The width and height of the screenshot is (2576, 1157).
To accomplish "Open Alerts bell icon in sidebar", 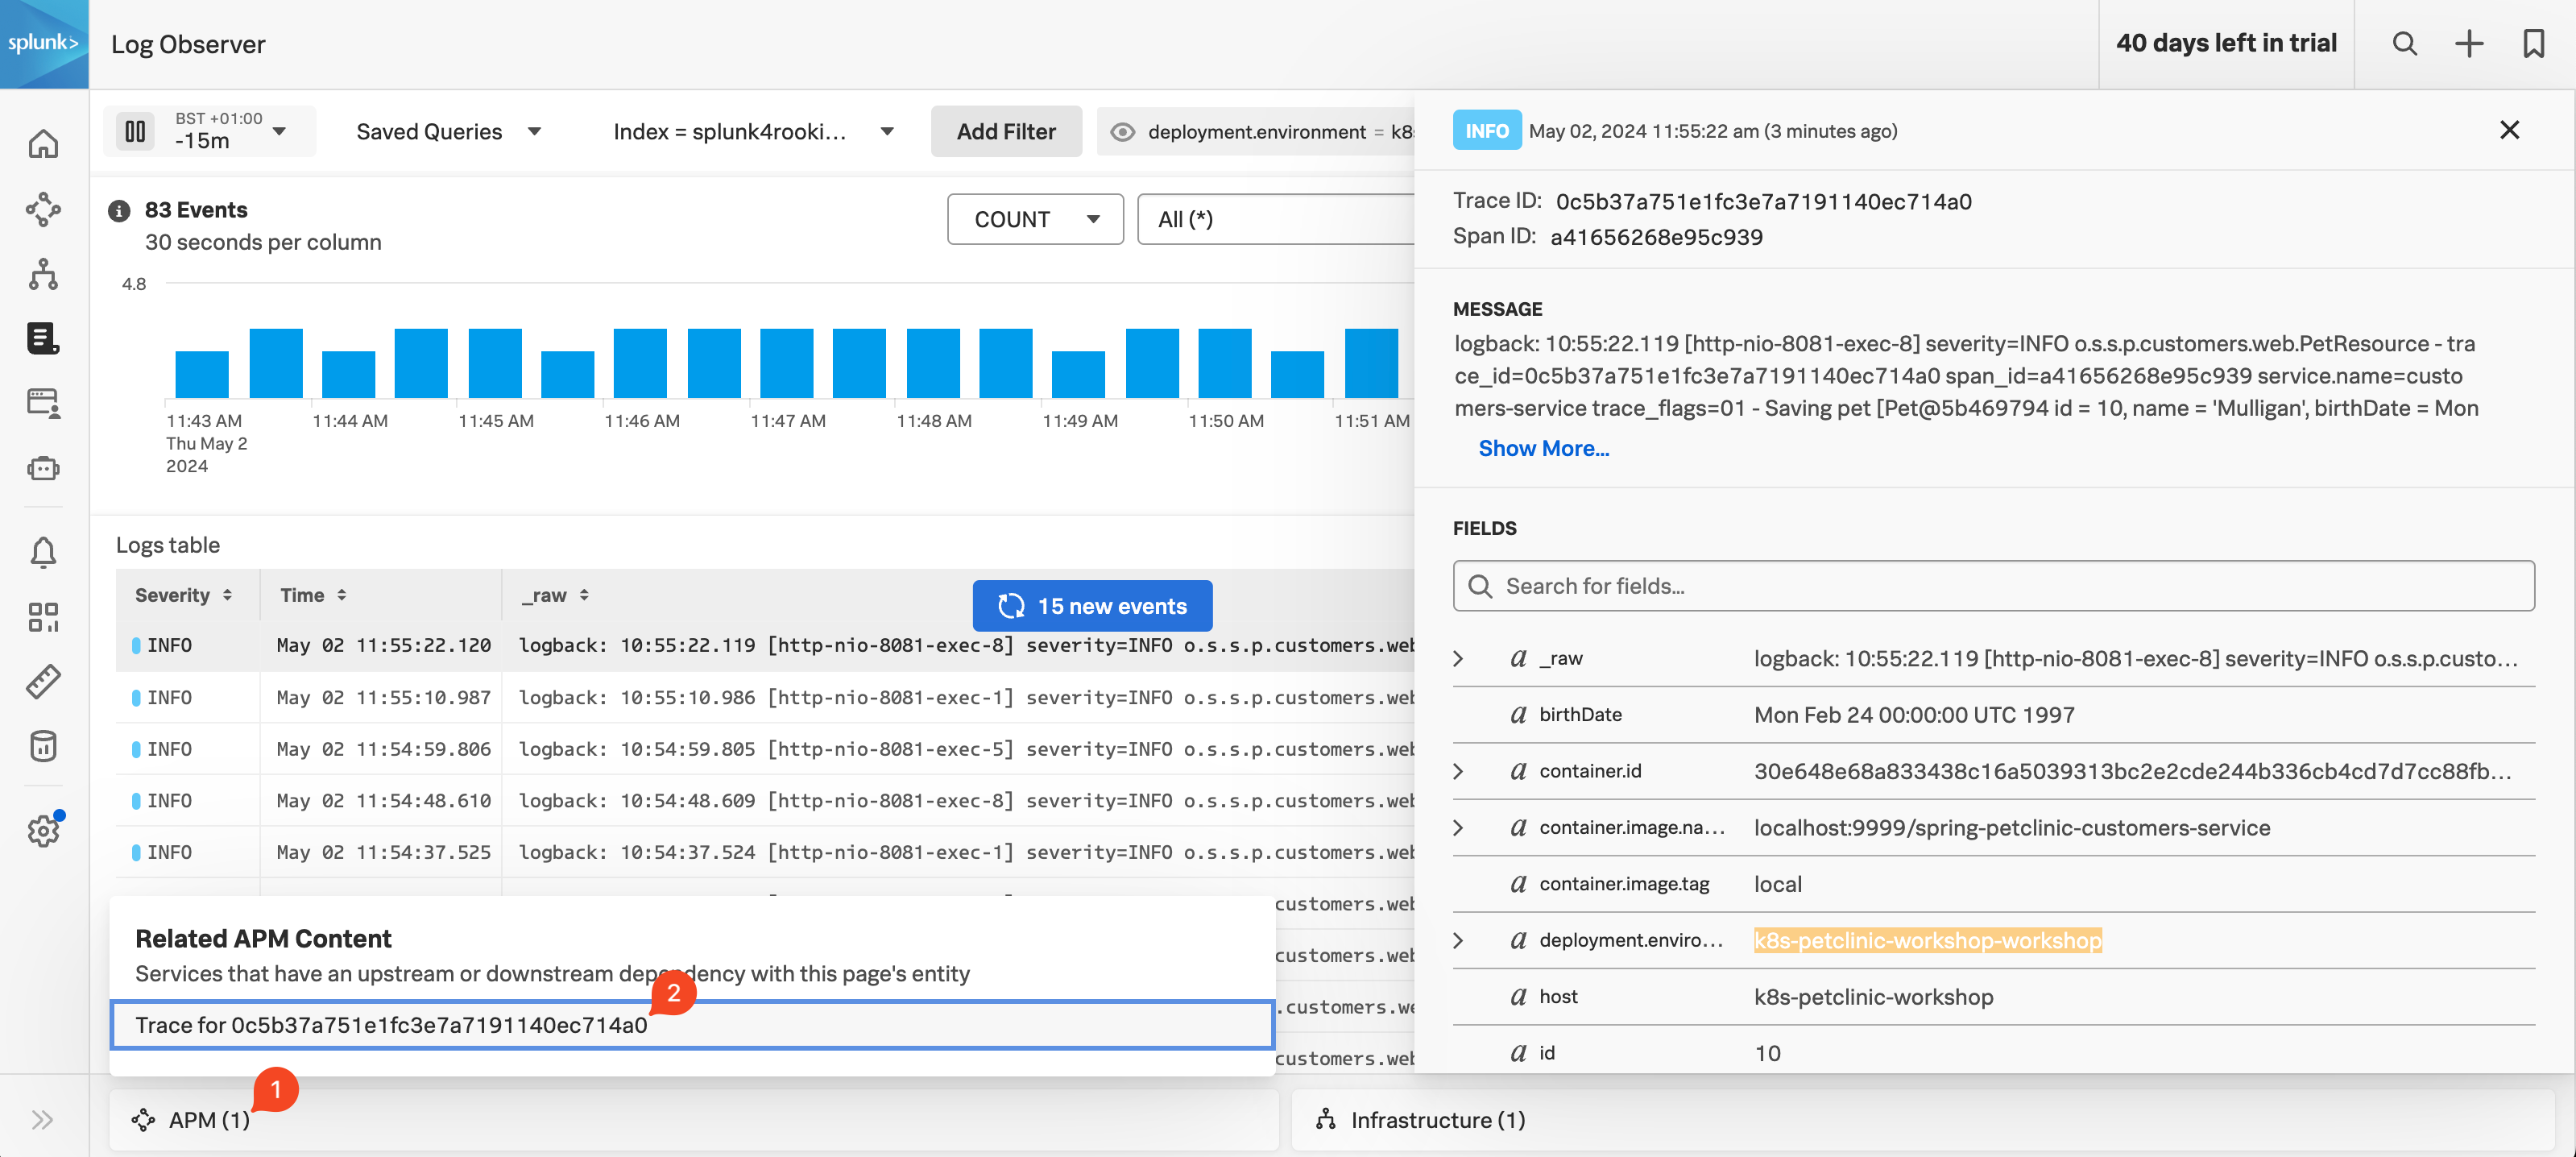I will coord(43,552).
